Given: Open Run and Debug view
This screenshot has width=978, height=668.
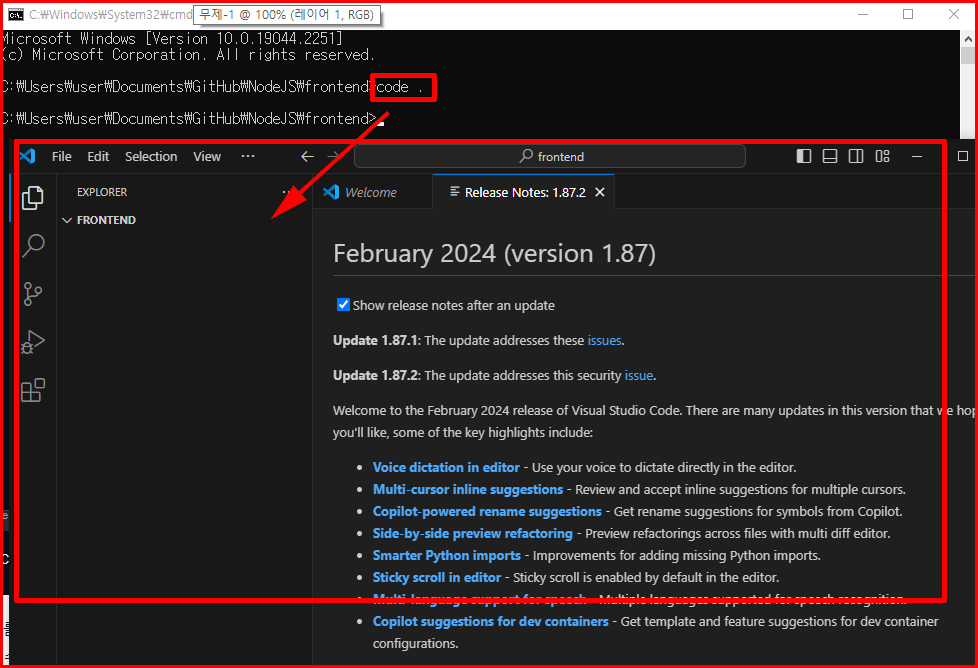Looking at the screenshot, I should pos(32,342).
